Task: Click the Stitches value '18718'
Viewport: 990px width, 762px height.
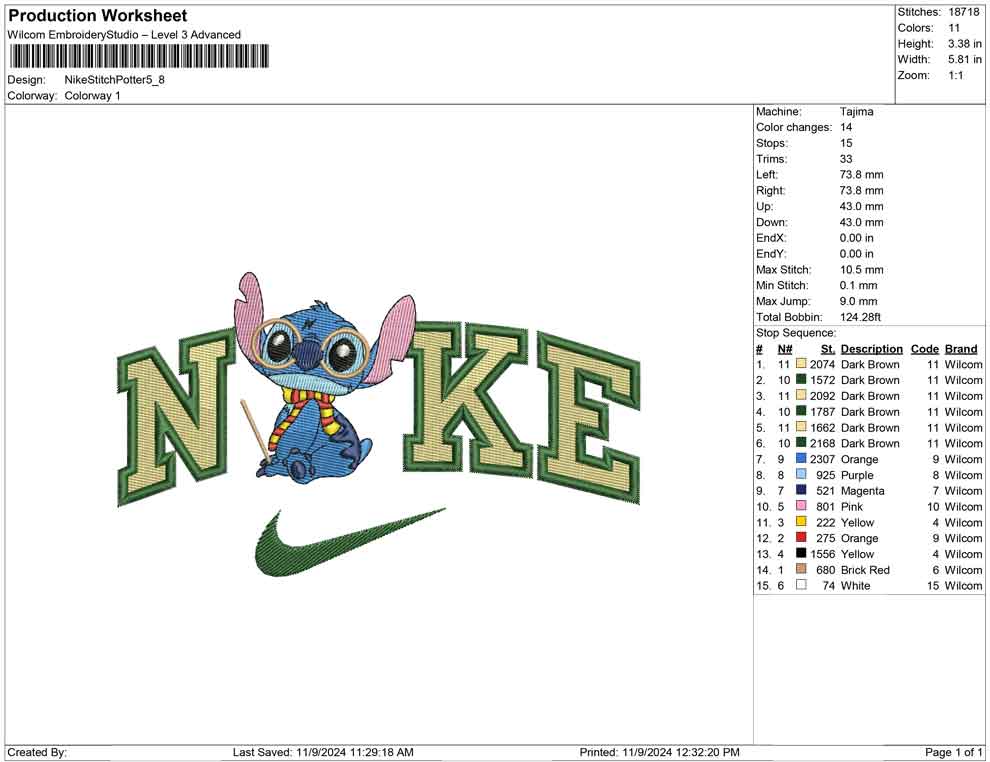Action: pyautogui.click(x=963, y=12)
